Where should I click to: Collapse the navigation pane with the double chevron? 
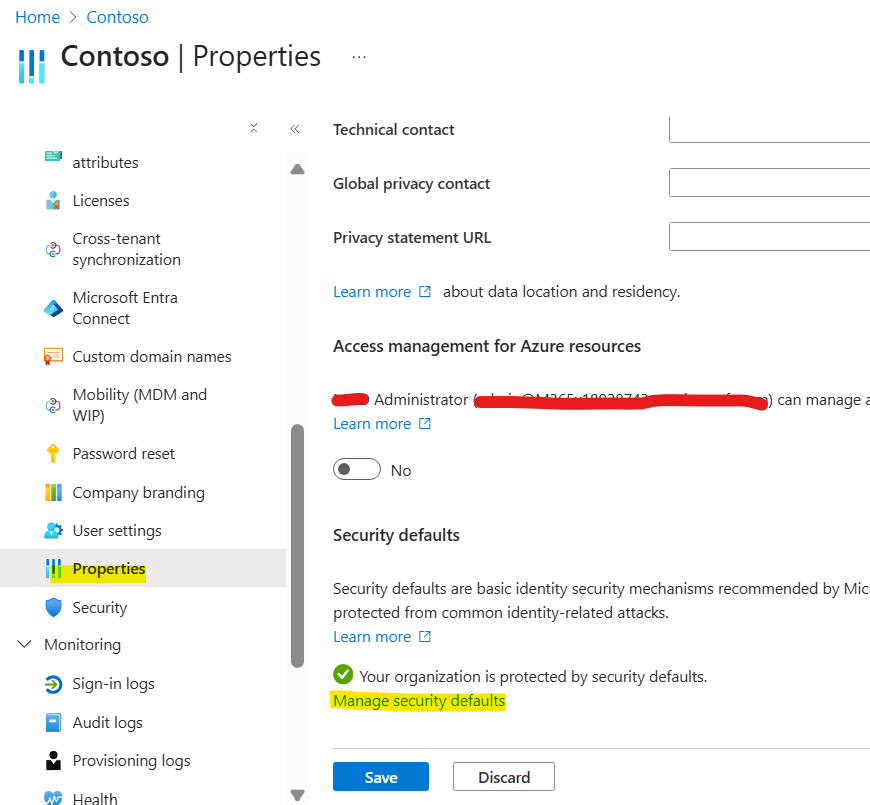[x=295, y=128]
